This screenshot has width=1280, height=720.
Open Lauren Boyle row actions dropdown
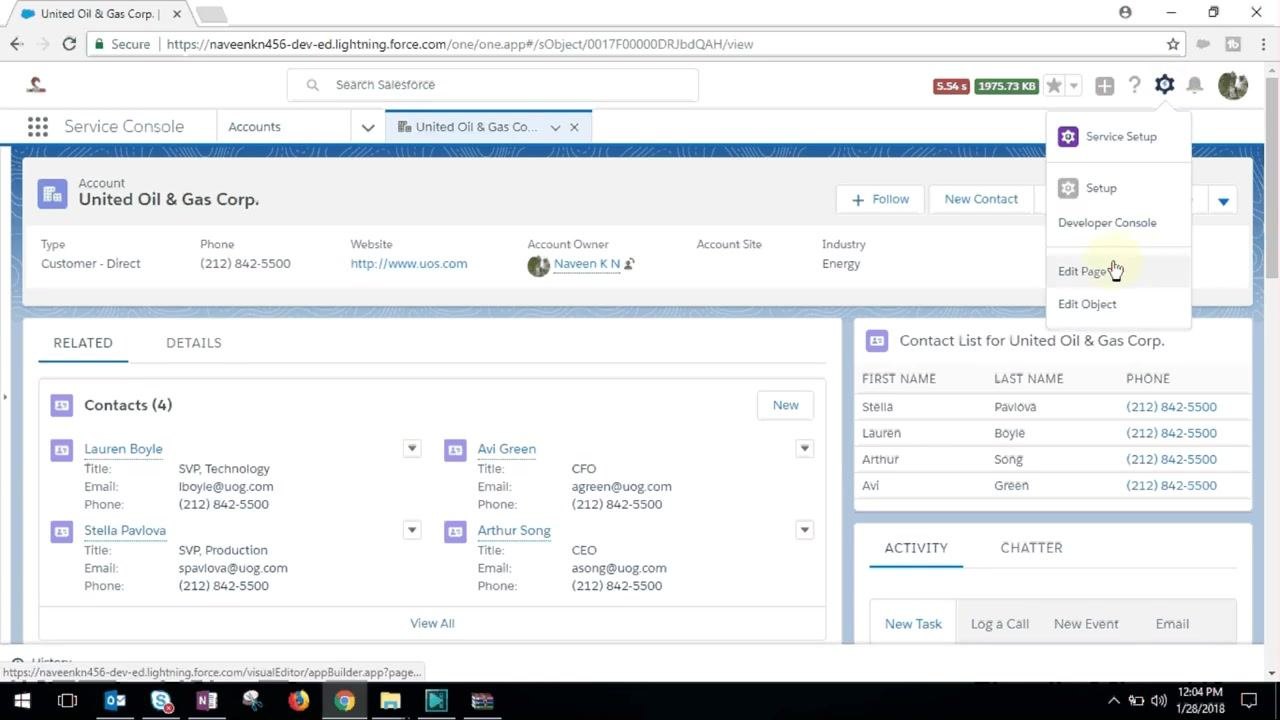(x=411, y=448)
